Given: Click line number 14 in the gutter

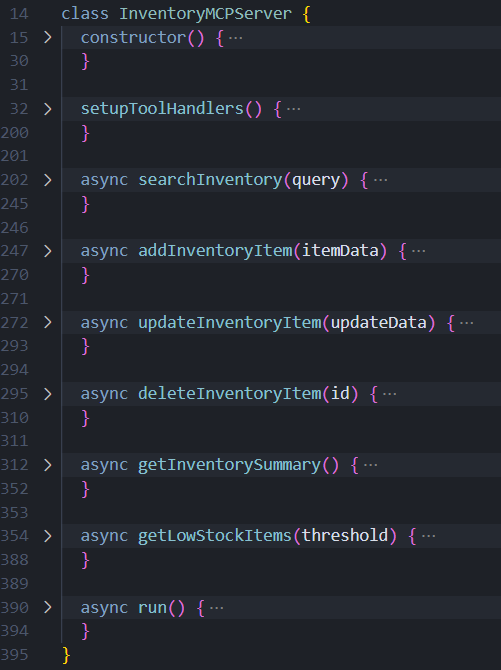Looking at the screenshot, I should click(x=19, y=14).
